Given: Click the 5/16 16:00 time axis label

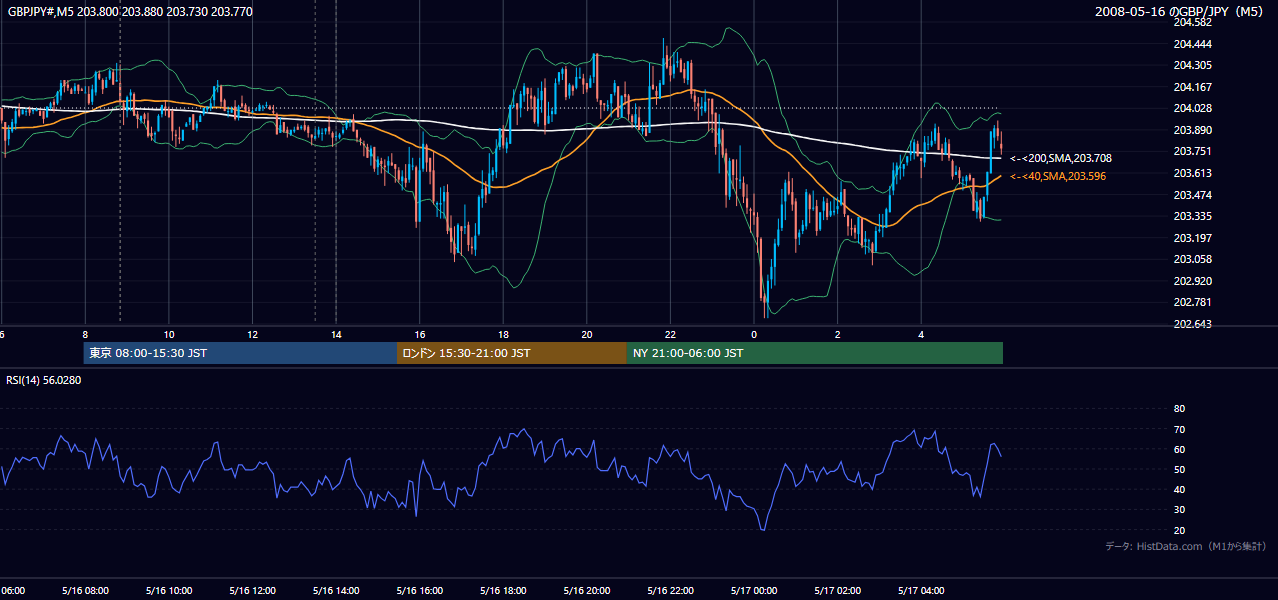Looking at the screenshot, I should tap(419, 590).
